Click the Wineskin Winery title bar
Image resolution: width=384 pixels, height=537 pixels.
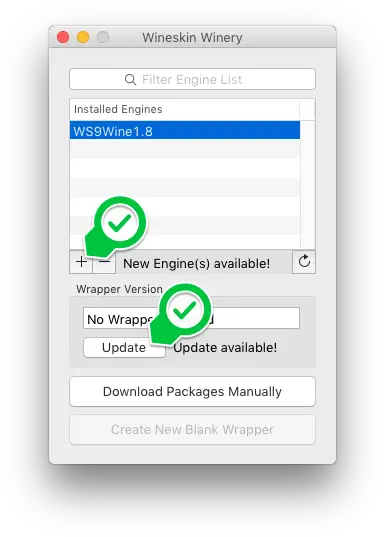click(192, 37)
